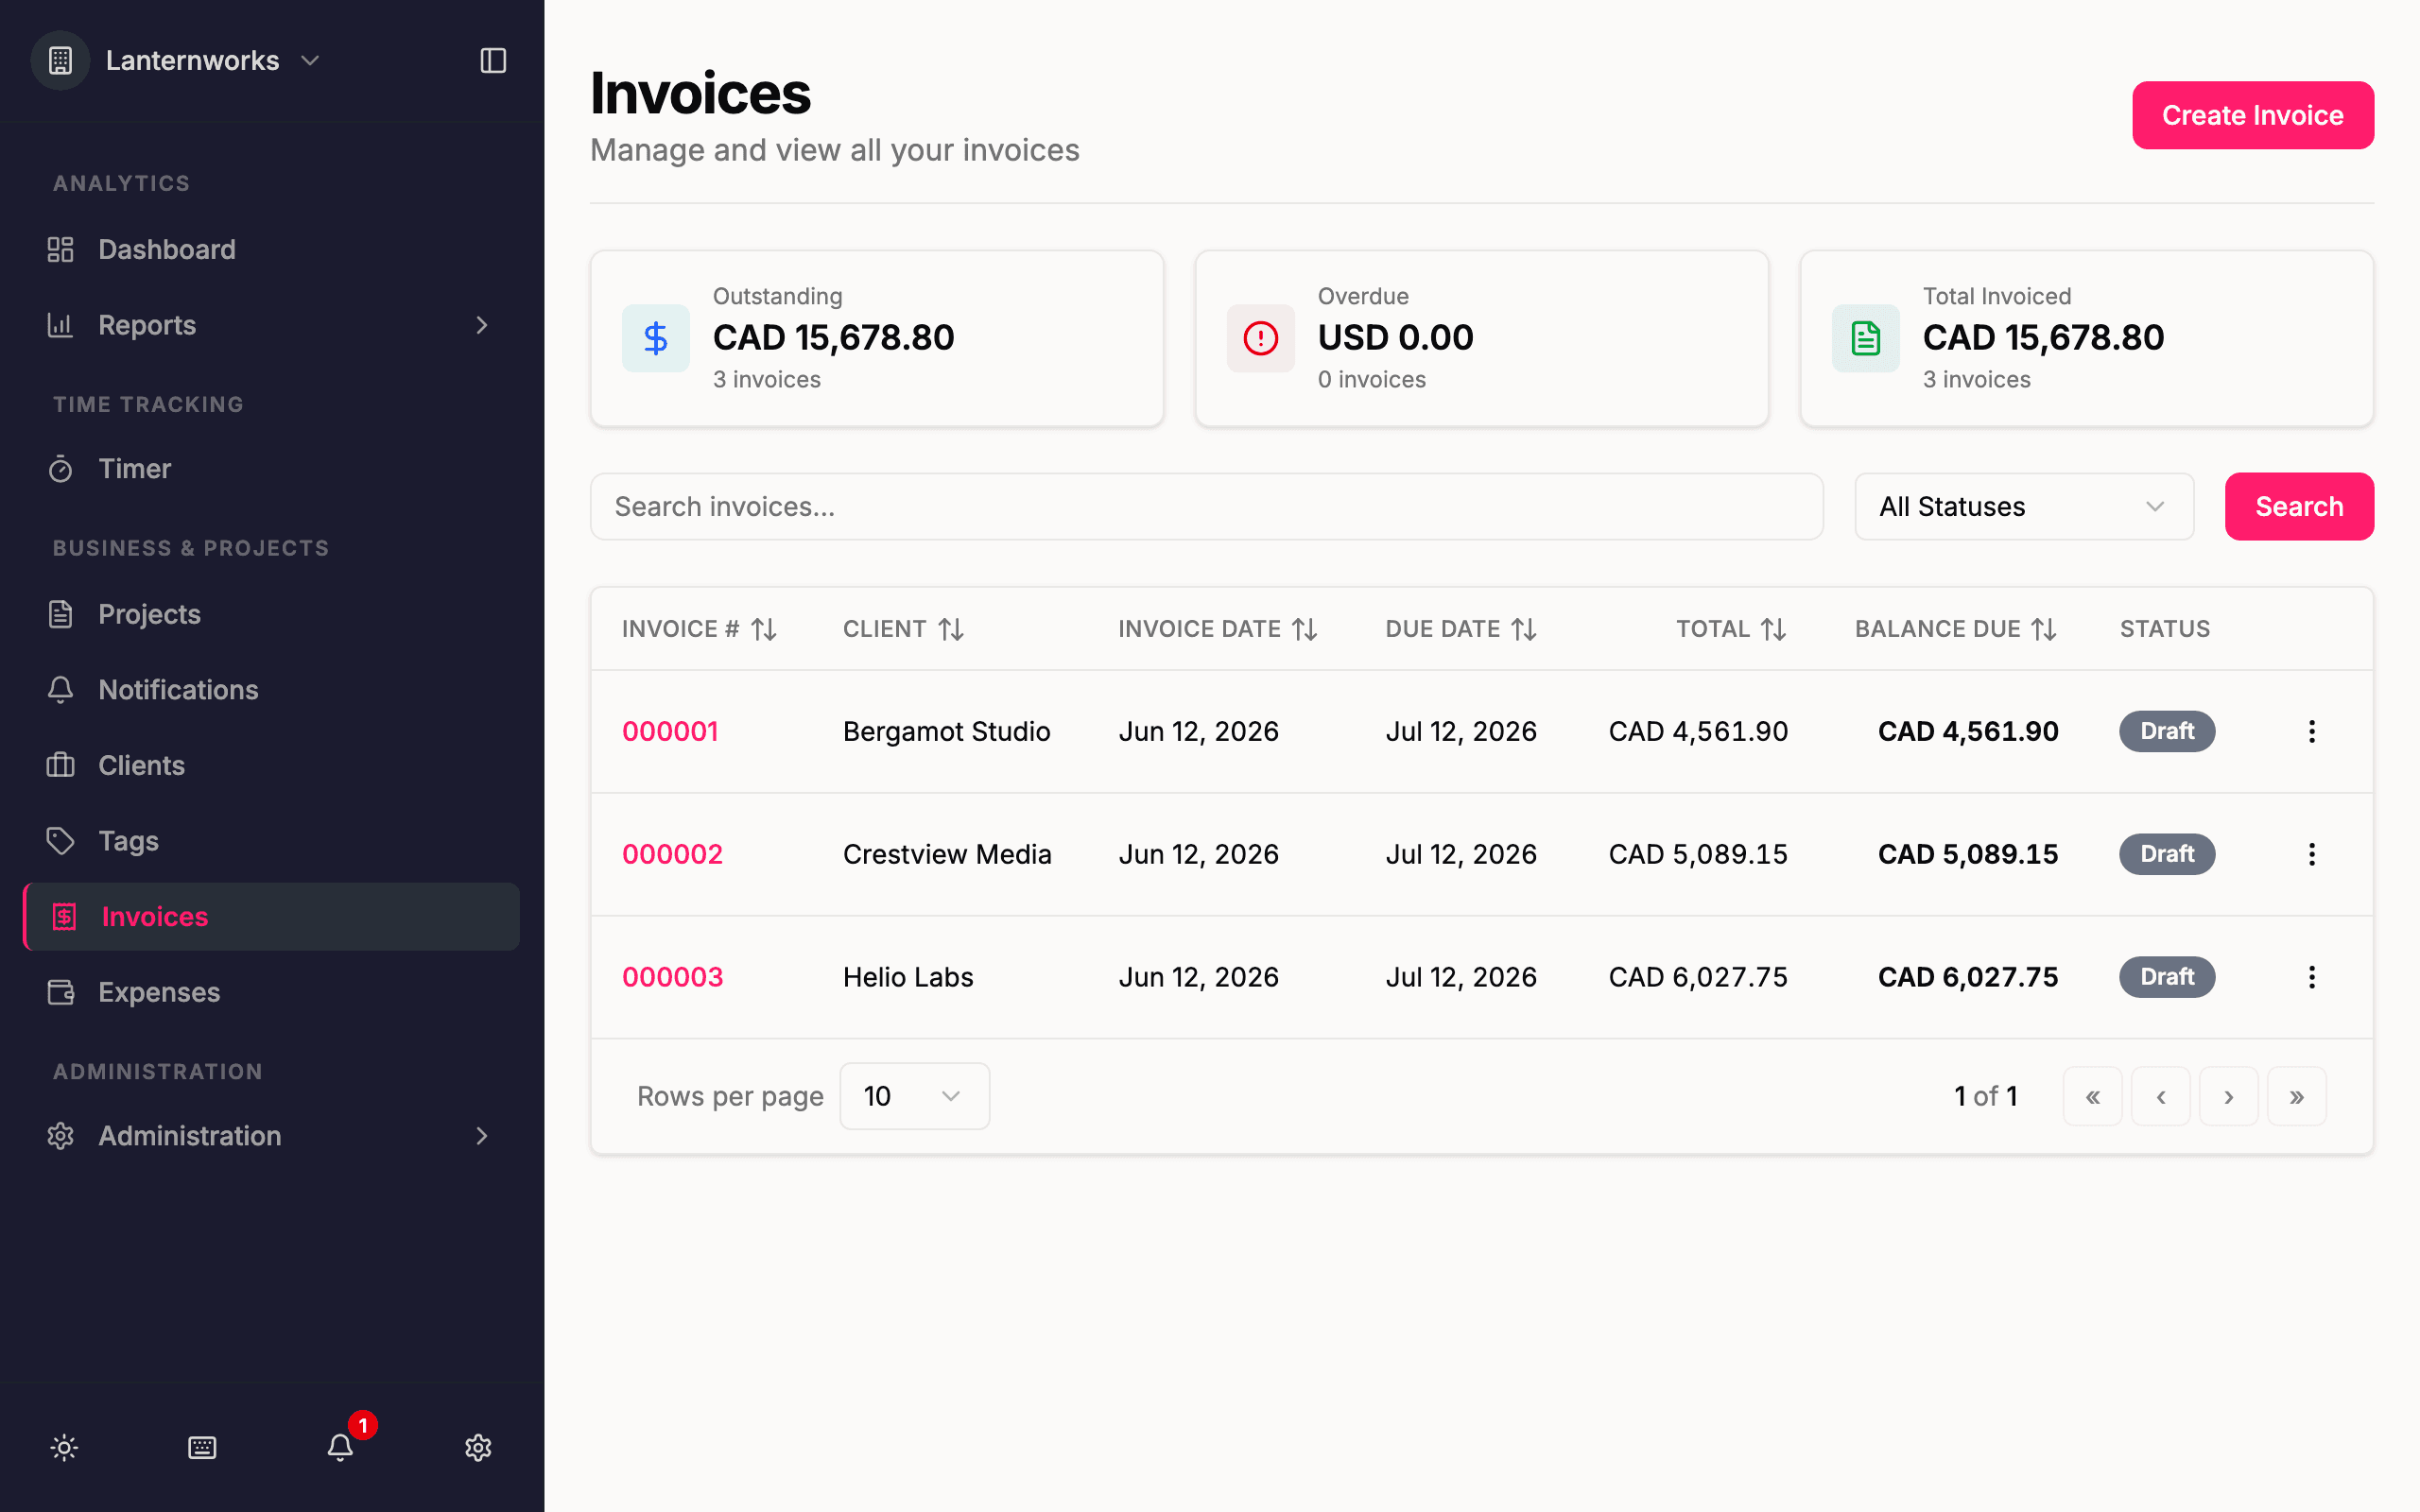Expand the Reports submenu chevron

482,325
